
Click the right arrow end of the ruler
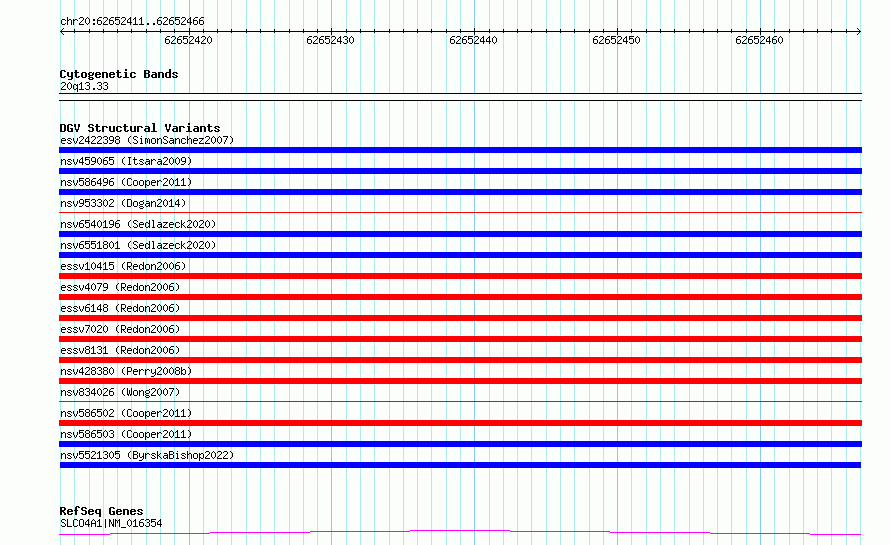[859, 31]
